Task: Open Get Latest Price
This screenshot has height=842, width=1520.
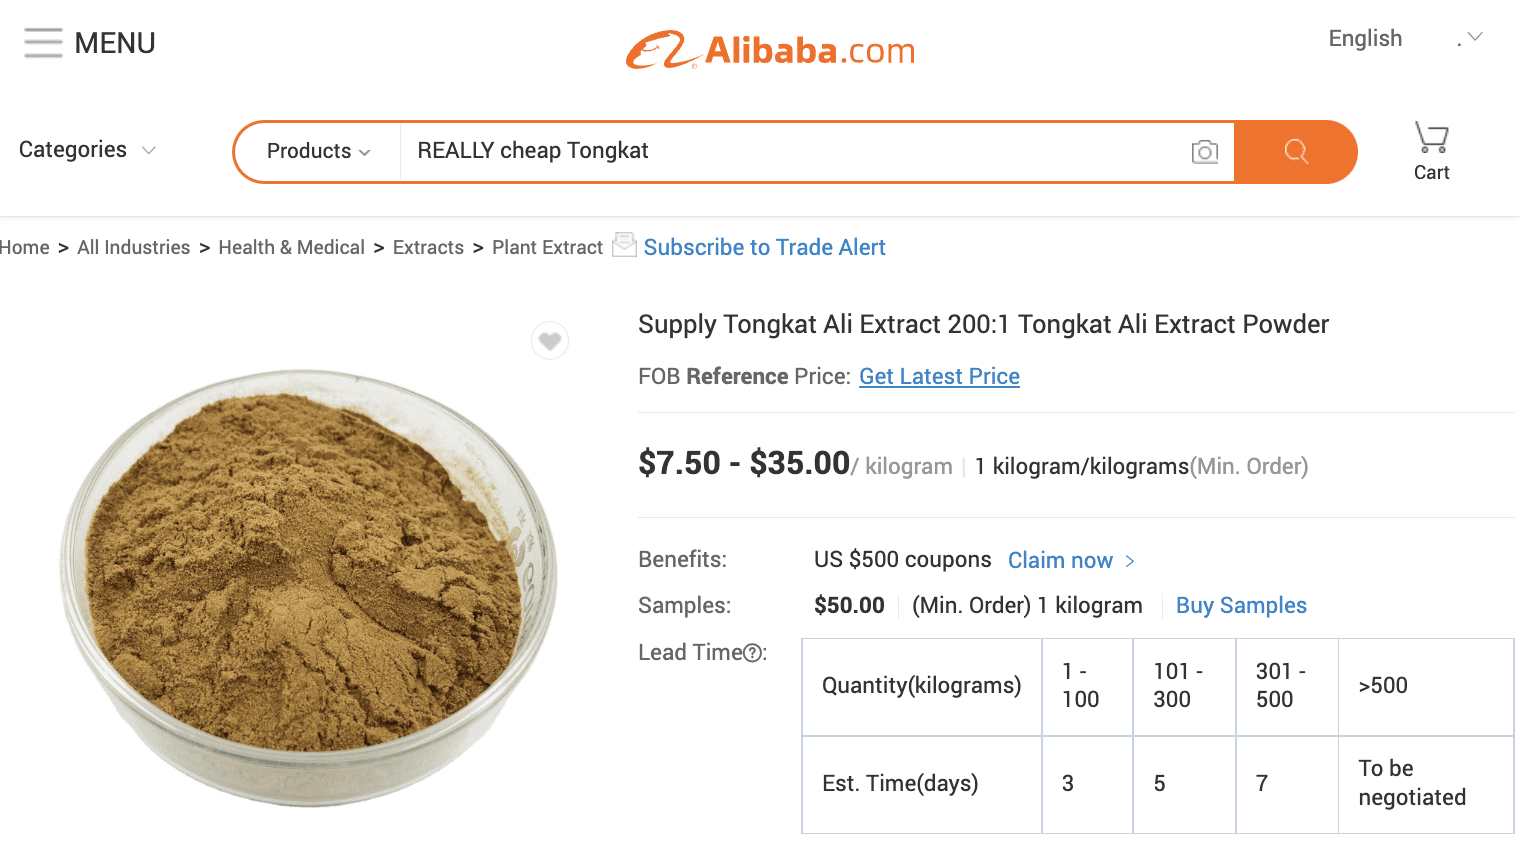Action: [x=938, y=376]
